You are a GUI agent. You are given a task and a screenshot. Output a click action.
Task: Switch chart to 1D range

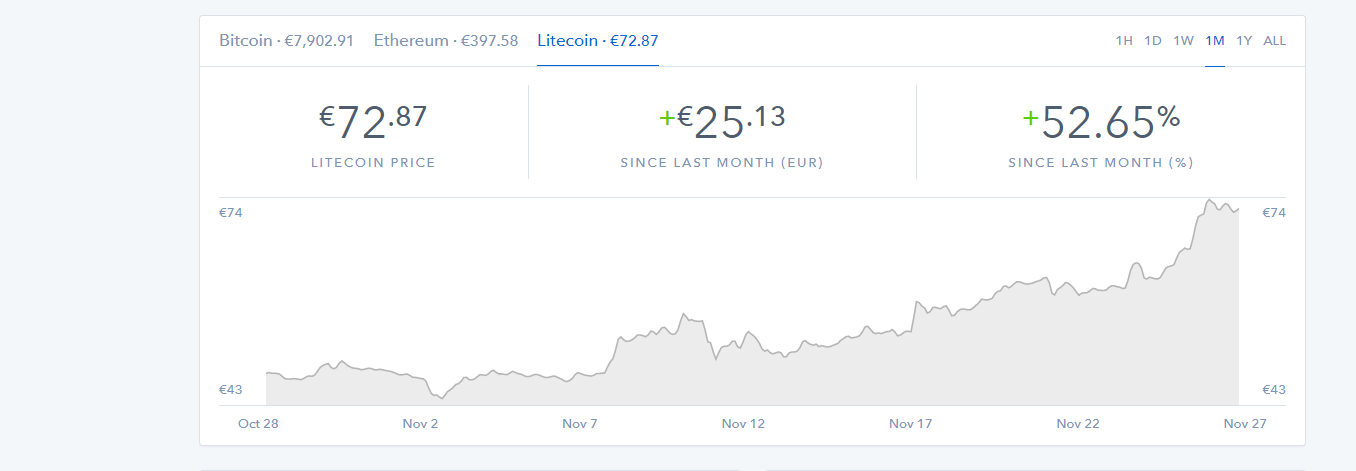[x=1153, y=41]
